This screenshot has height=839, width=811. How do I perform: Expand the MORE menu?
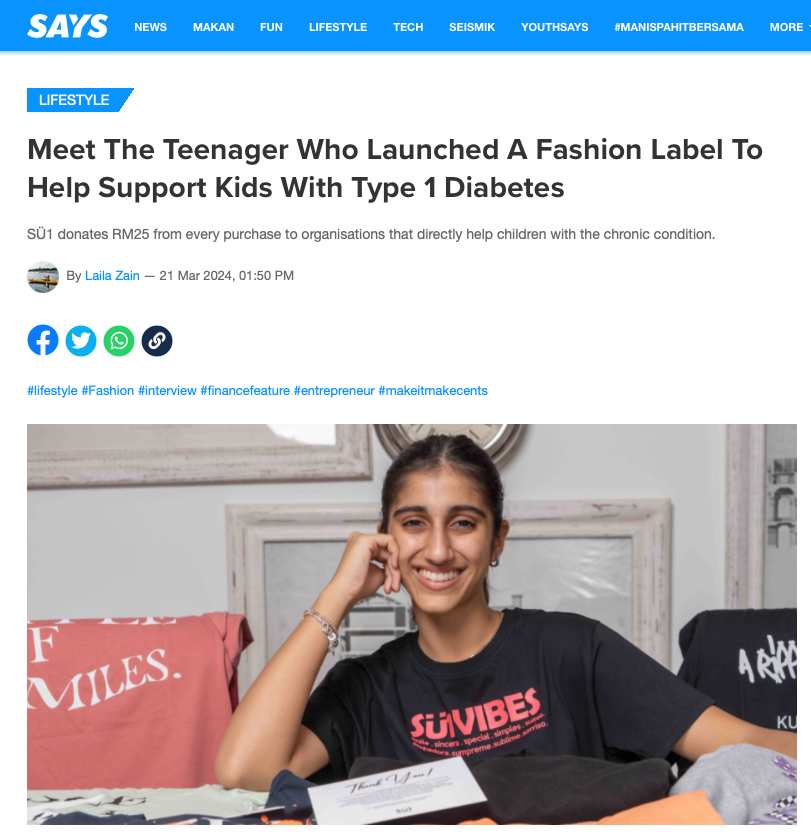789,27
